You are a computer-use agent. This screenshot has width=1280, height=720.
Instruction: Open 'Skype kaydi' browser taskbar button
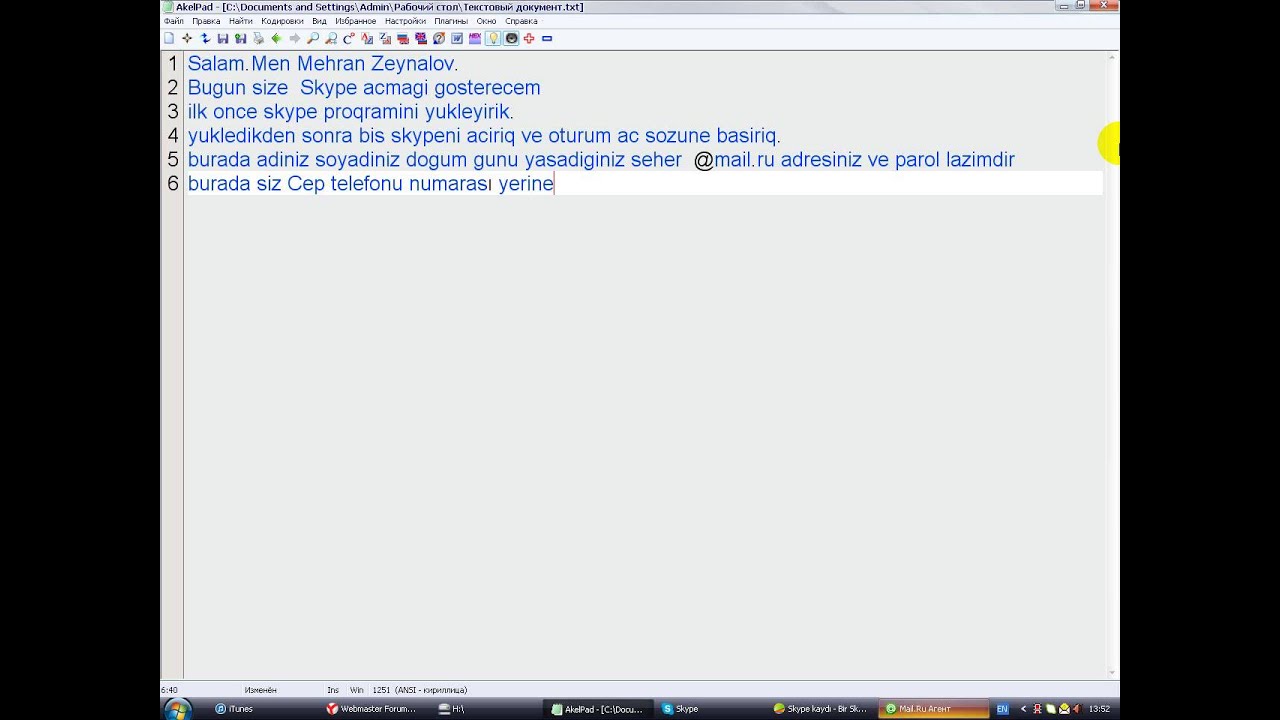[x=820, y=709]
